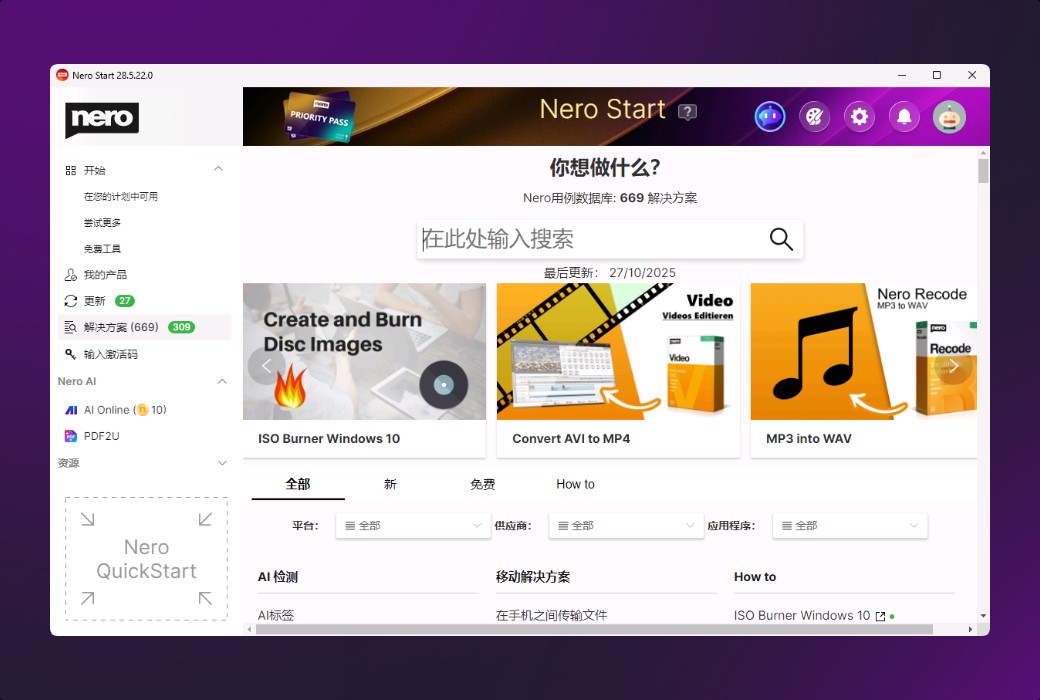Viewport: 1040px width, 700px height.
Task: Open Nero Start settings gear
Action: 859,116
